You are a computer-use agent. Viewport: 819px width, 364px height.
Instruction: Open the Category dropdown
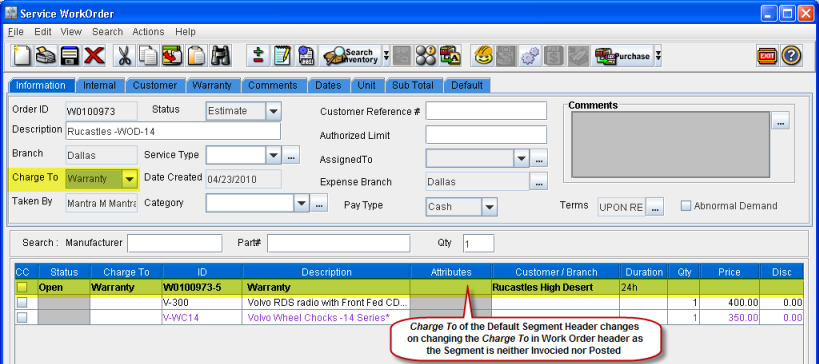pyautogui.click(x=301, y=203)
